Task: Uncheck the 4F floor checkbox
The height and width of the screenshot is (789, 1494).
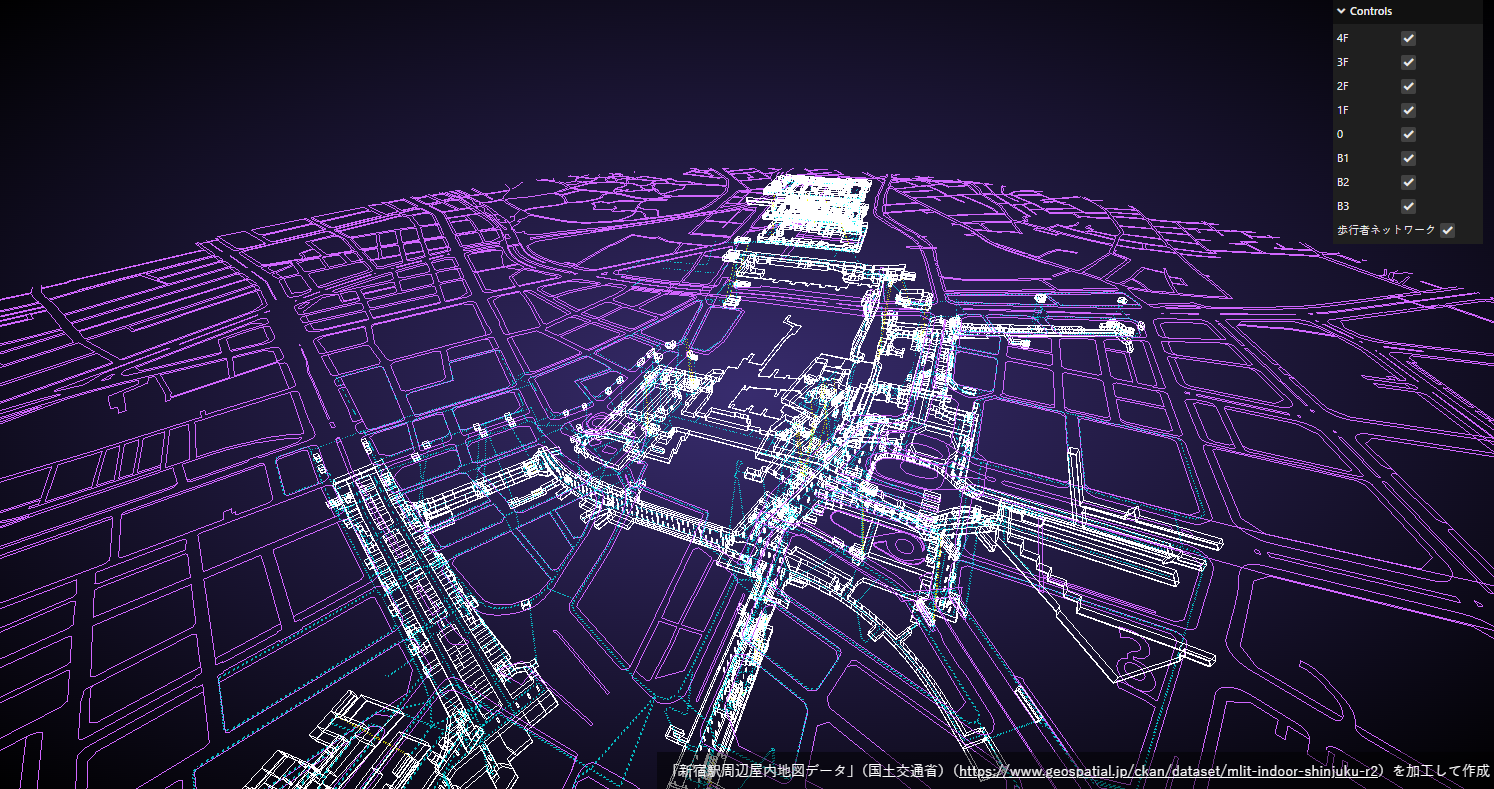Action: click(x=1408, y=38)
